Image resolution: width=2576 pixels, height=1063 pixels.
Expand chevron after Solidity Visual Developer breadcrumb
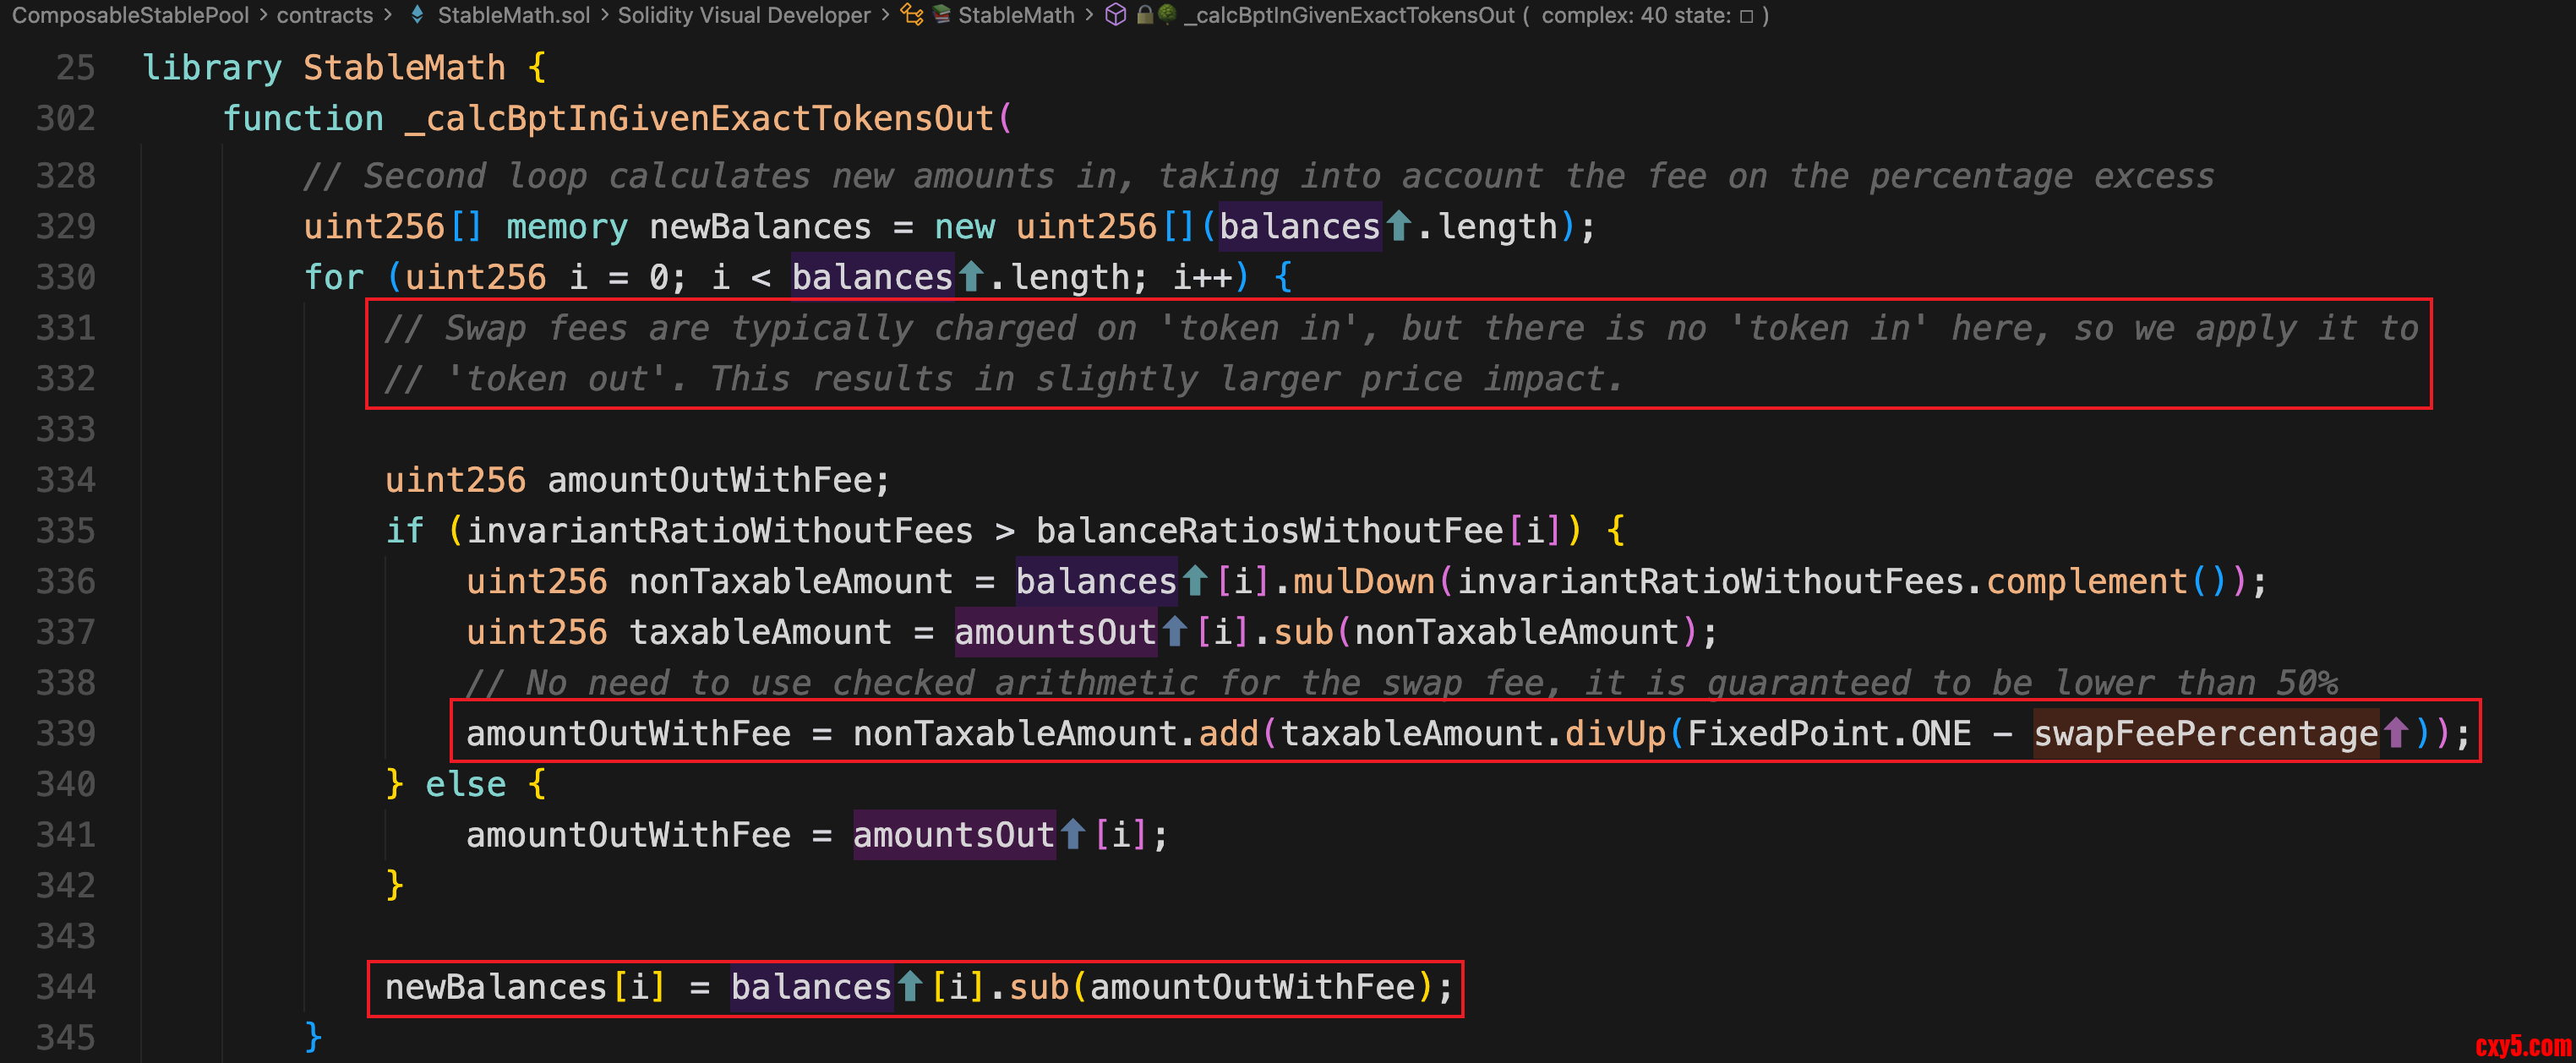point(885,15)
